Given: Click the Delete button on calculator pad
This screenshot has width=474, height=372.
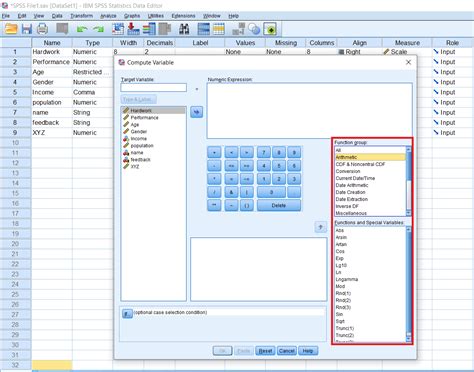Looking at the screenshot, I should point(279,205).
